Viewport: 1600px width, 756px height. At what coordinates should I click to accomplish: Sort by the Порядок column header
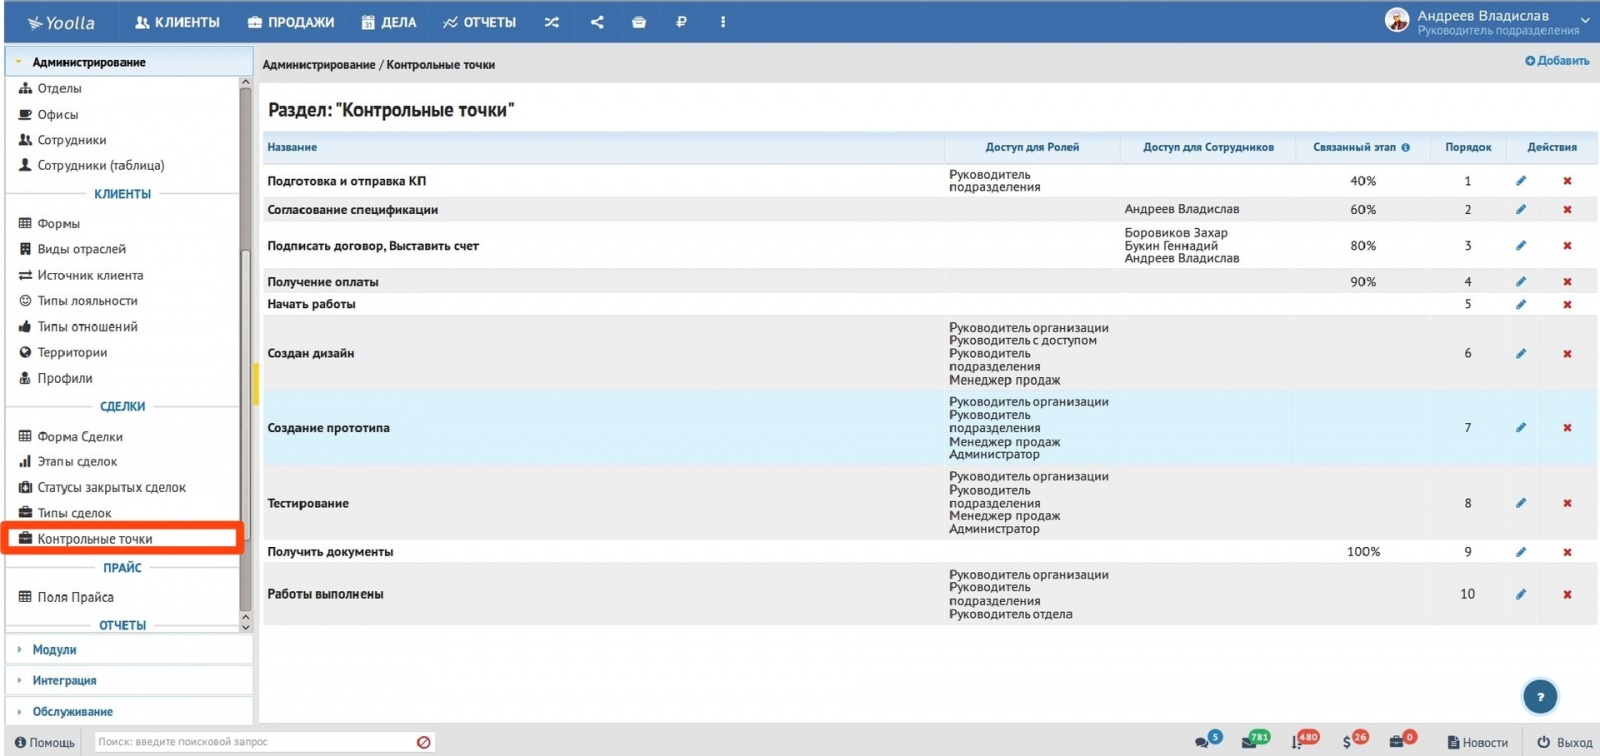tap(1468, 147)
